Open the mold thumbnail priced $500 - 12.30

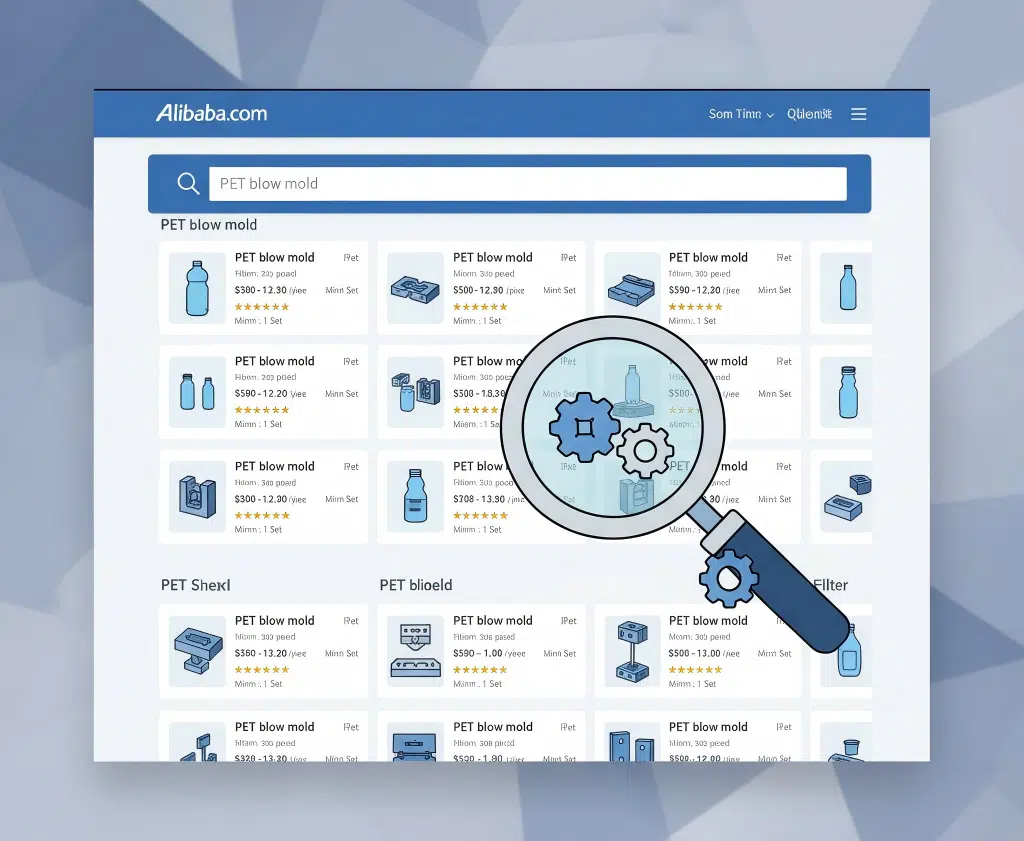click(x=415, y=288)
